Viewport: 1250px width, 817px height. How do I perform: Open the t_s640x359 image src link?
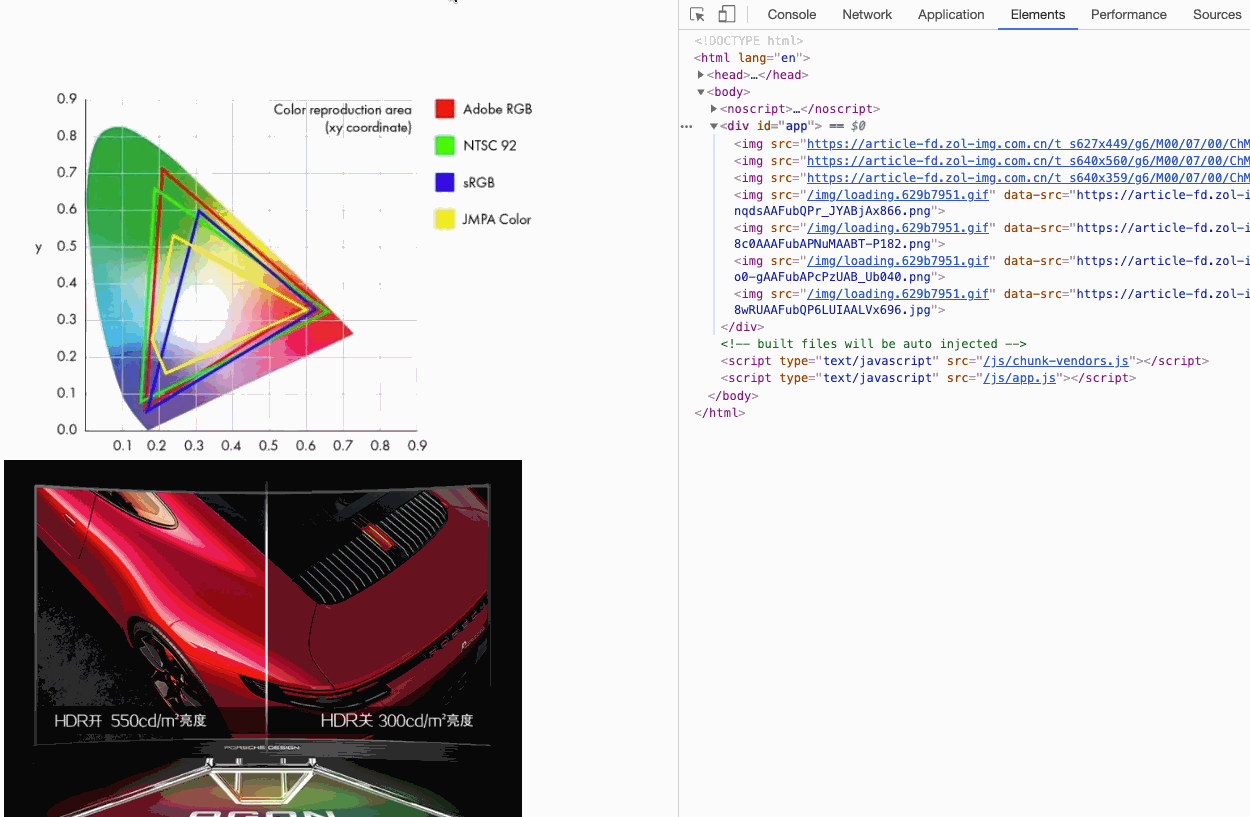[x=1028, y=178]
